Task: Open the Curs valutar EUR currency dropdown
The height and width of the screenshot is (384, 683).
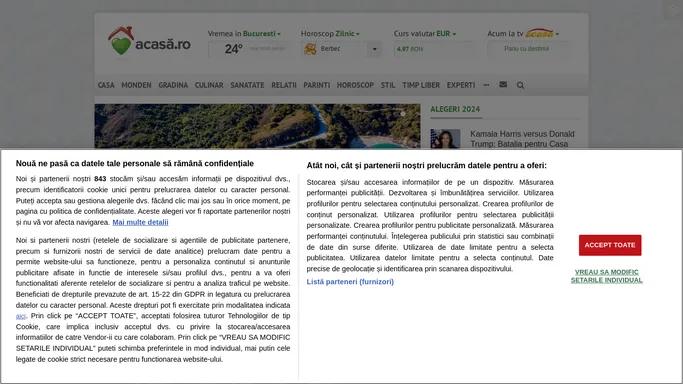Action: click(x=446, y=34)
